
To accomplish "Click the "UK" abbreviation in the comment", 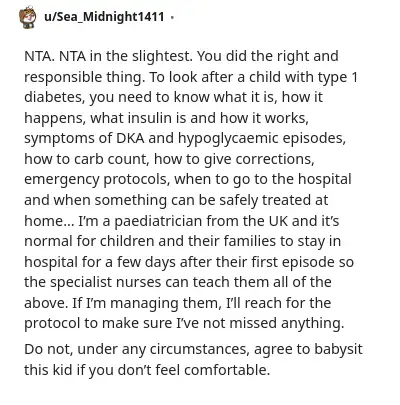I will [x=278, y=221].
